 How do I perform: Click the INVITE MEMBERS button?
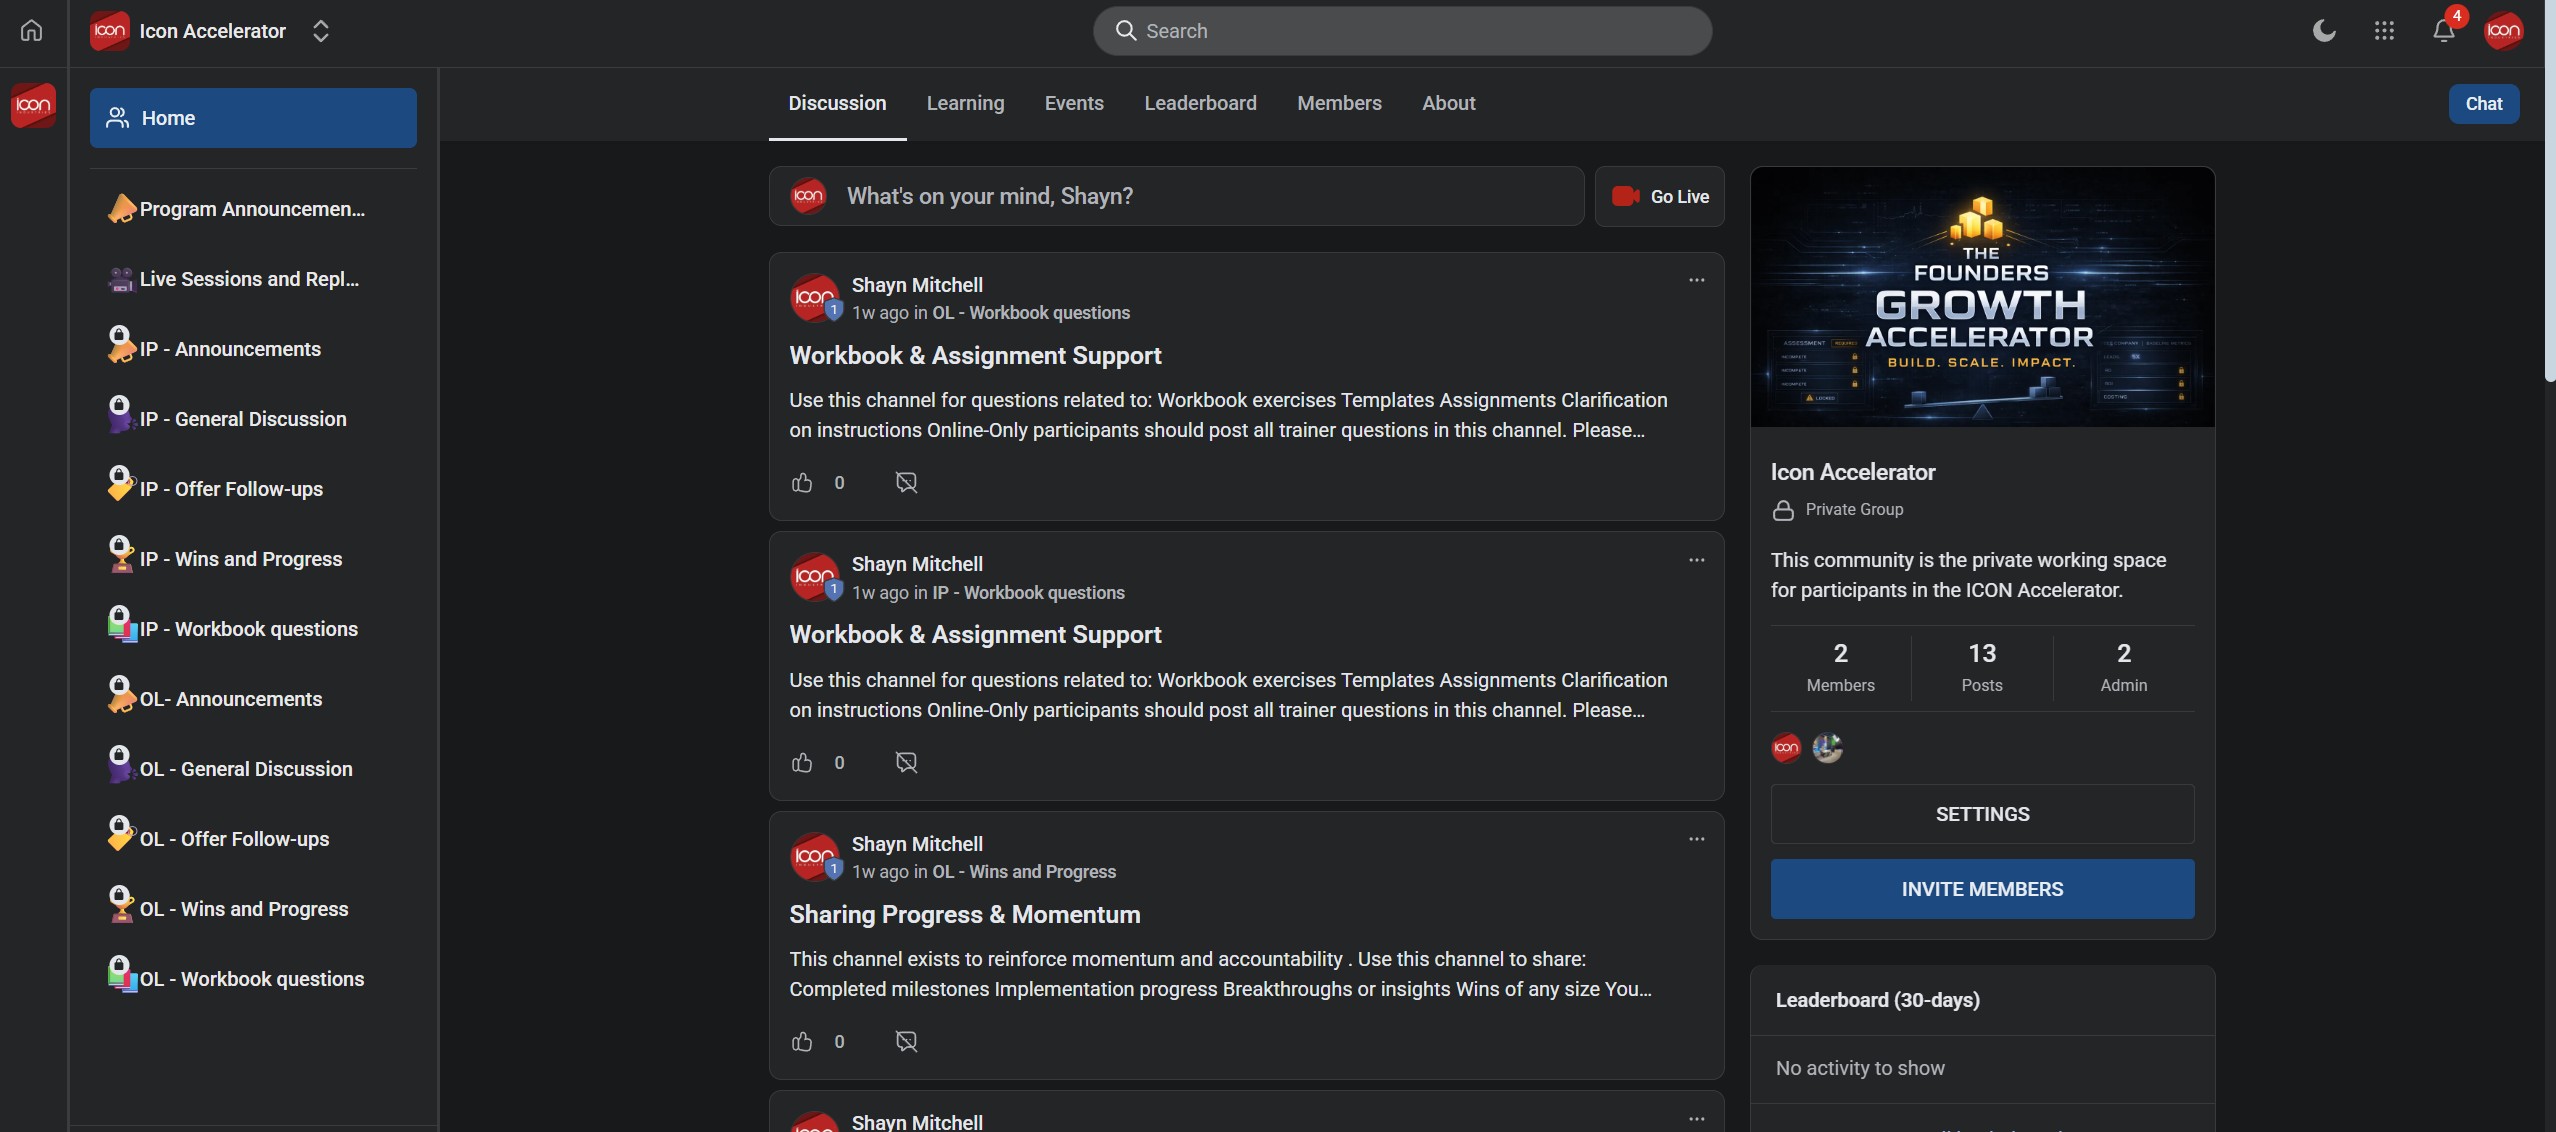coord(1982,889)
